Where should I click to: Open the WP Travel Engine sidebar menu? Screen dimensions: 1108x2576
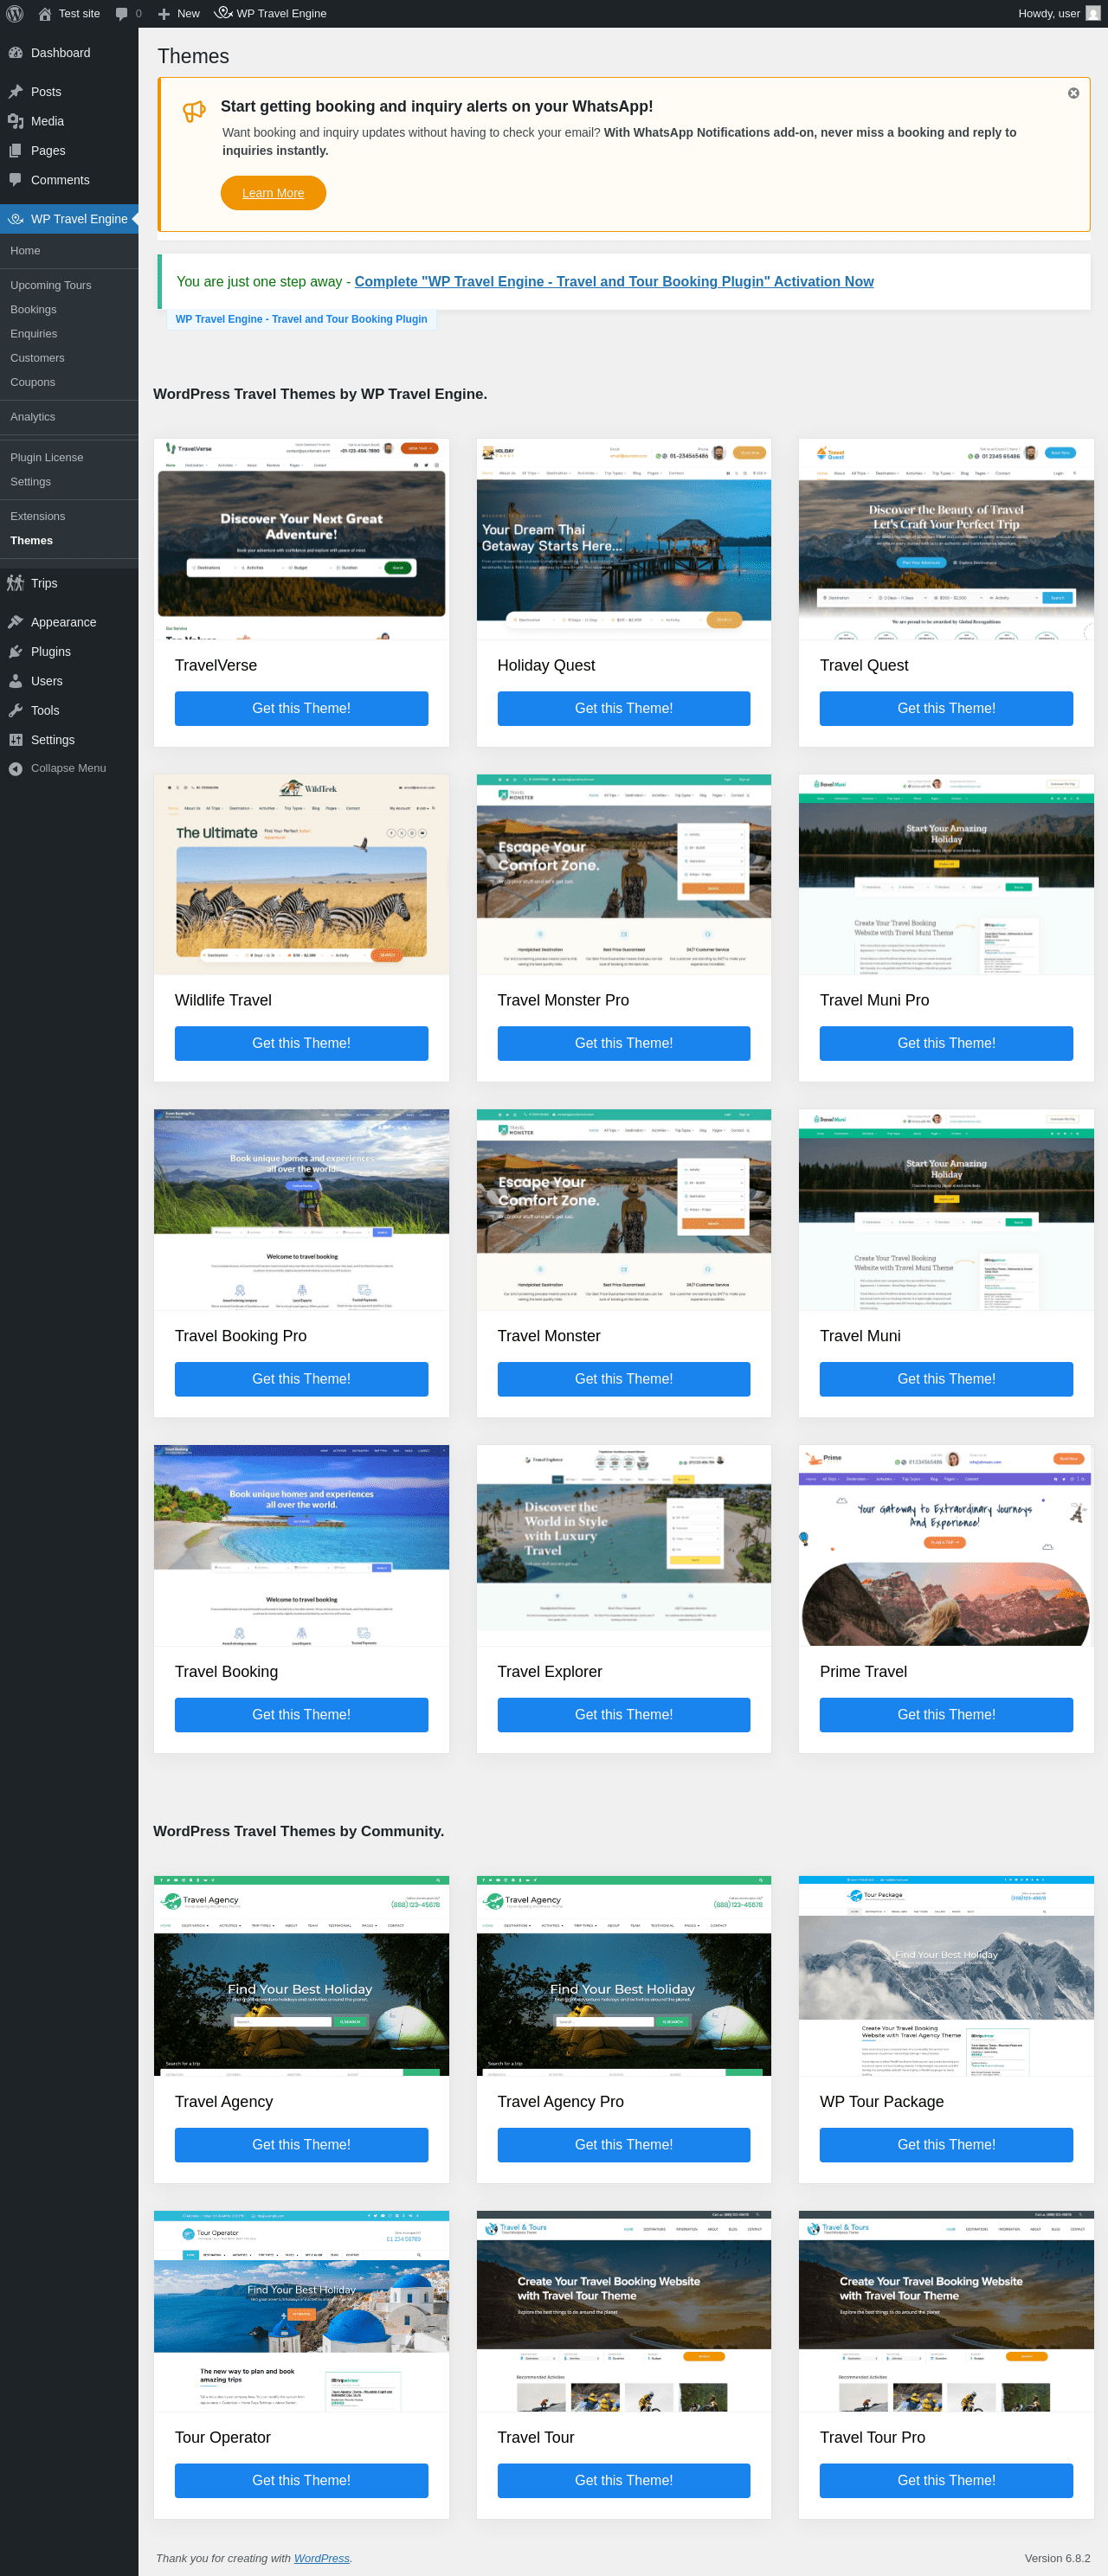pyautogui.click(x=69, y=219)
